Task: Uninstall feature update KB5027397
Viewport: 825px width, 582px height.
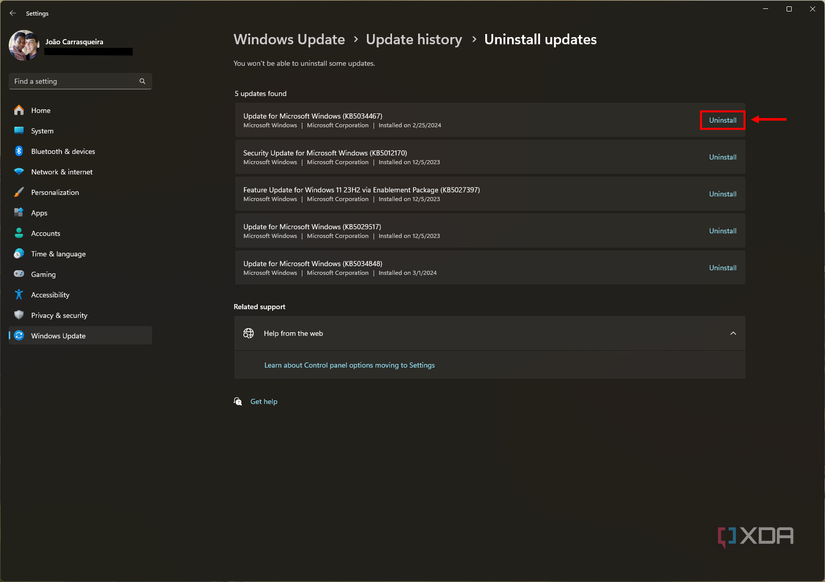Action: coord(722,194)
